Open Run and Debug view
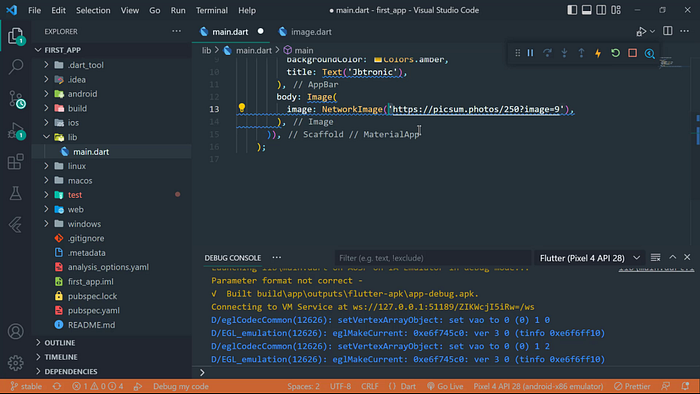 16,131
